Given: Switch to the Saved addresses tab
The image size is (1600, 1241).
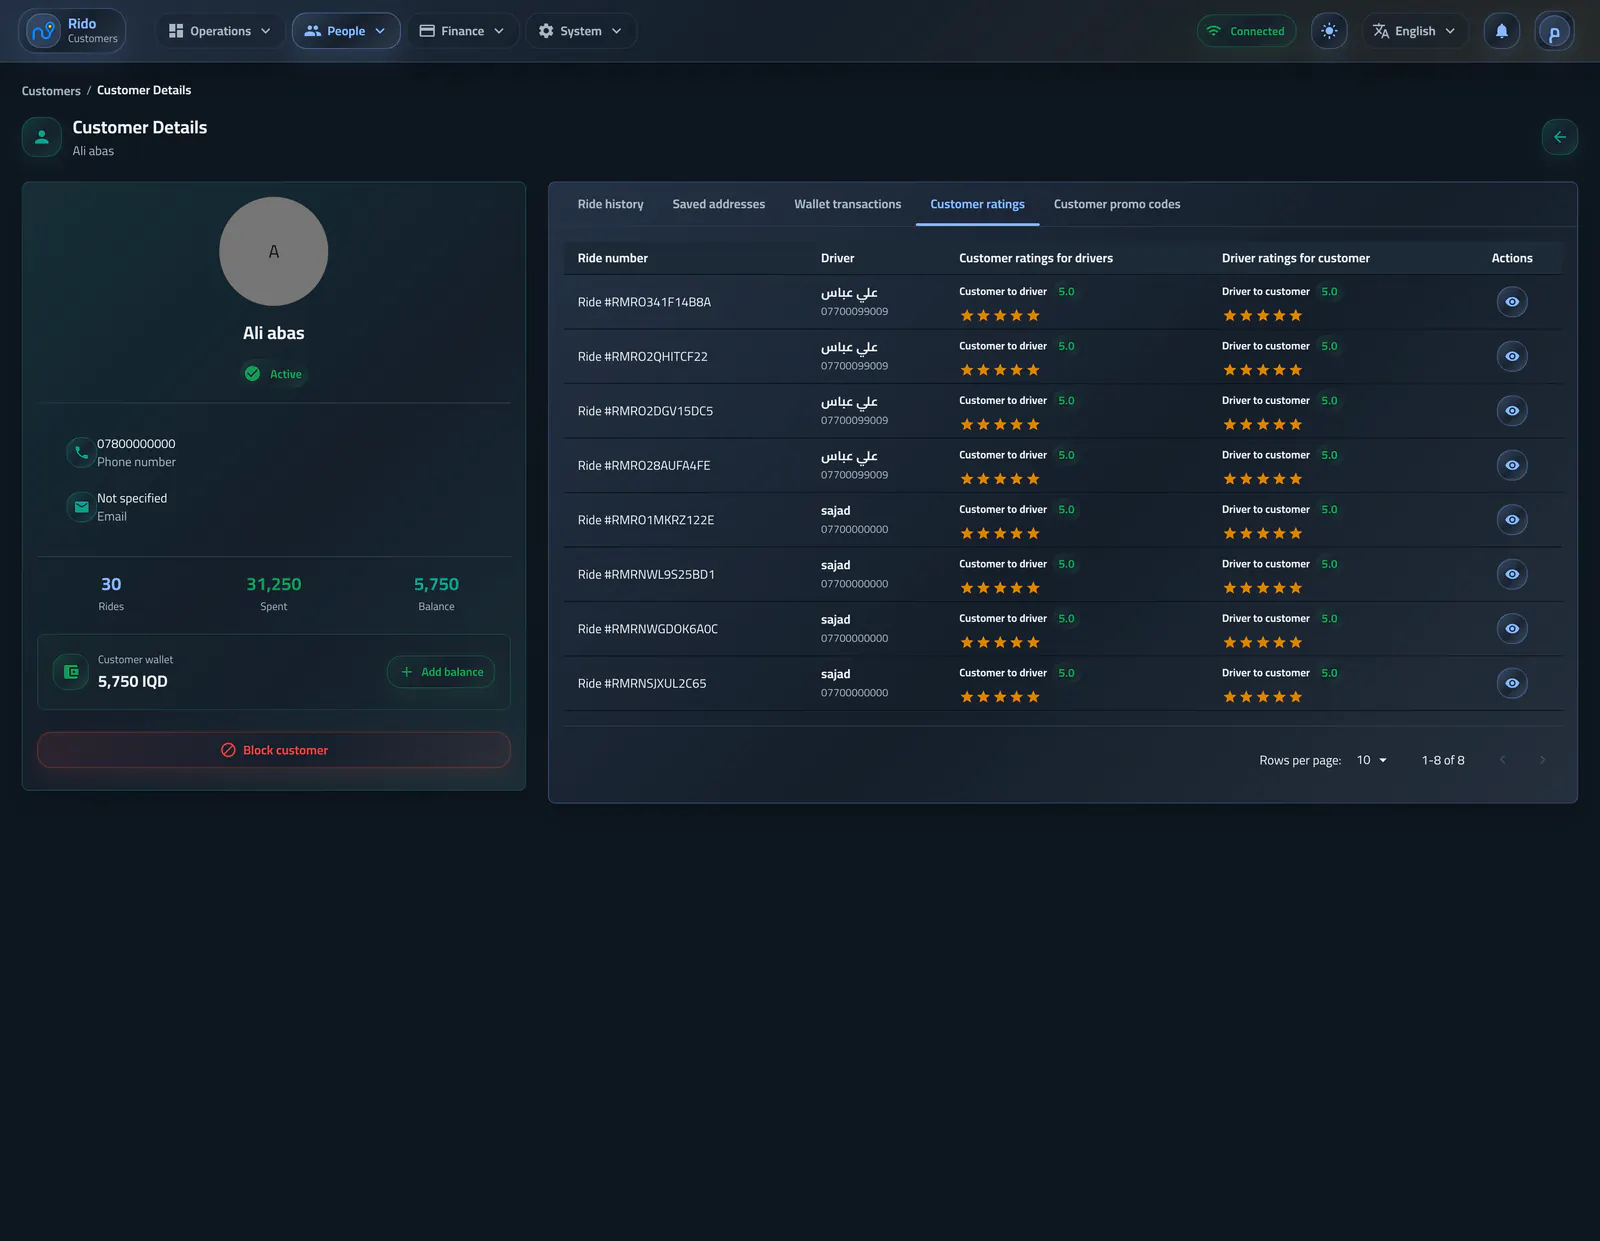Looking at the screenshot, I should 718,204.
